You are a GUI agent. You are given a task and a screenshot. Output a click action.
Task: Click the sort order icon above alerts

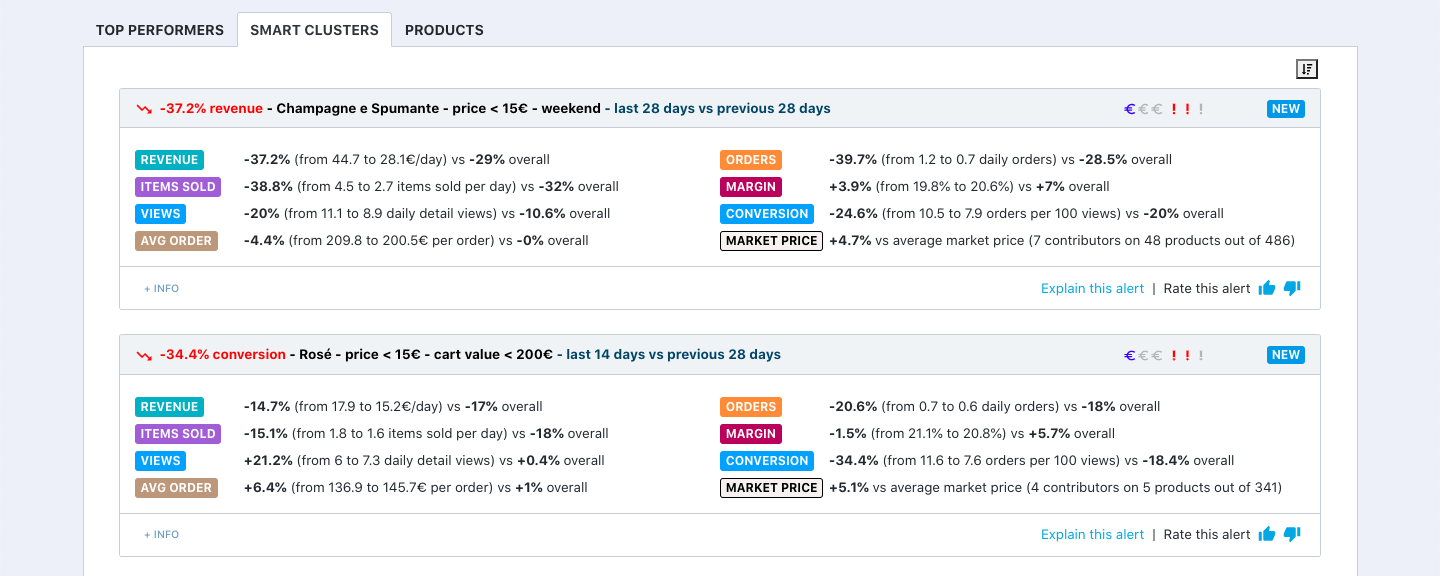[1307, 69]
